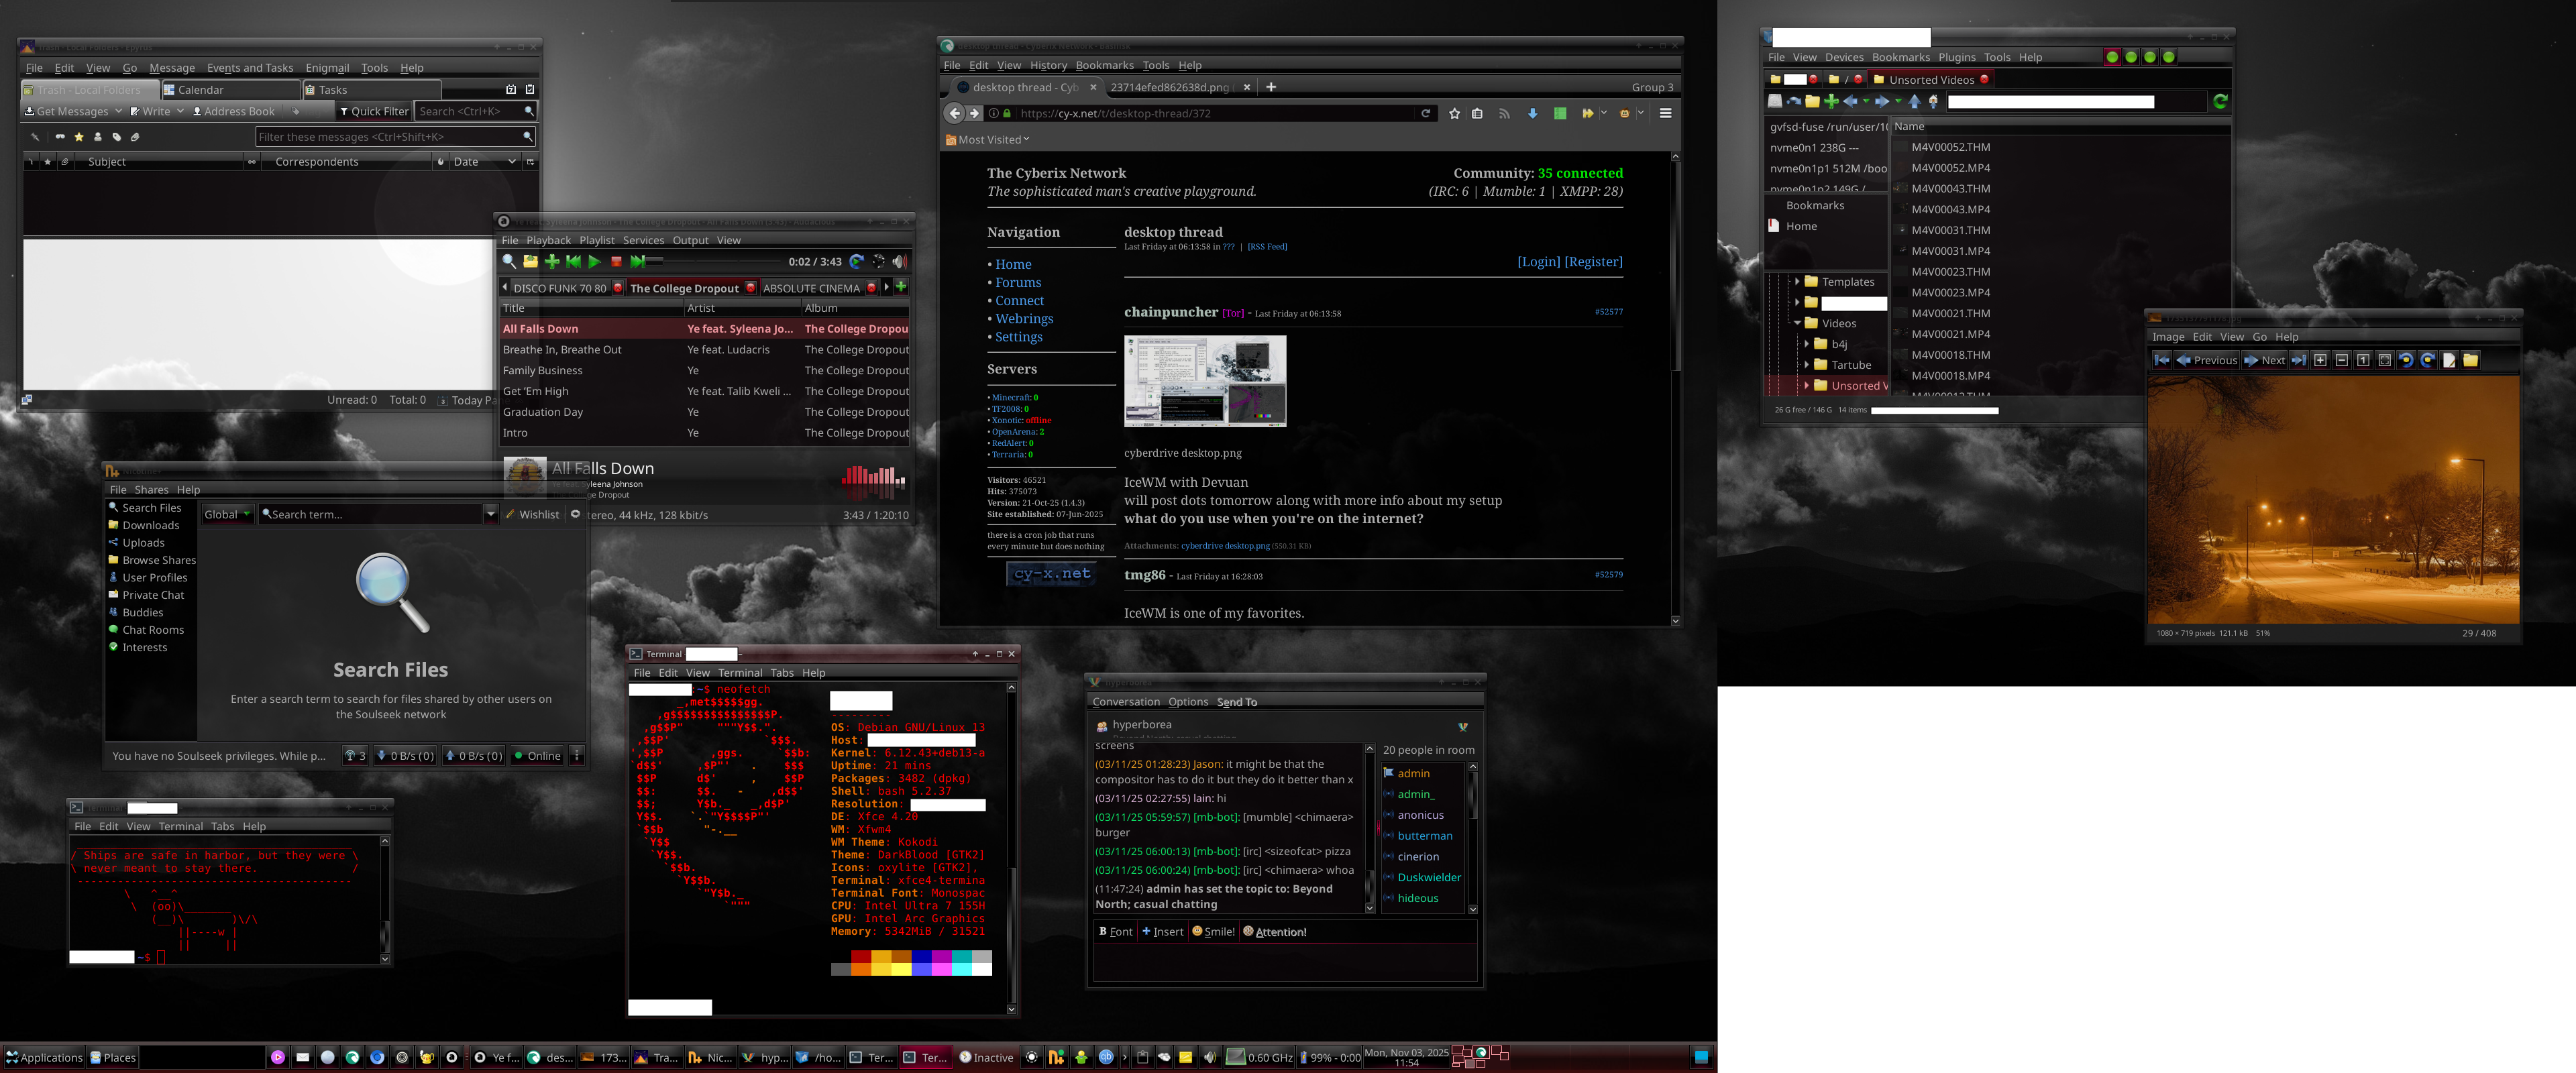Toggle shuffle with the dice icon

point(878,262)
